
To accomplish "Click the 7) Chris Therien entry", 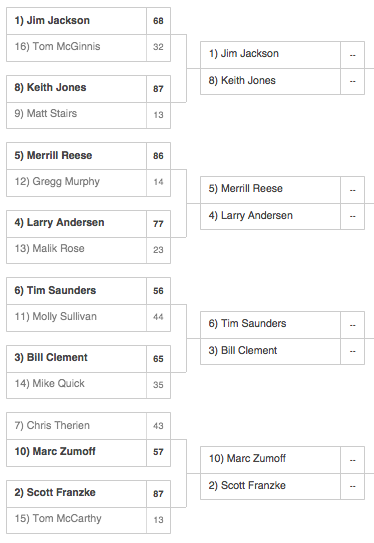I will coord(88,426).
